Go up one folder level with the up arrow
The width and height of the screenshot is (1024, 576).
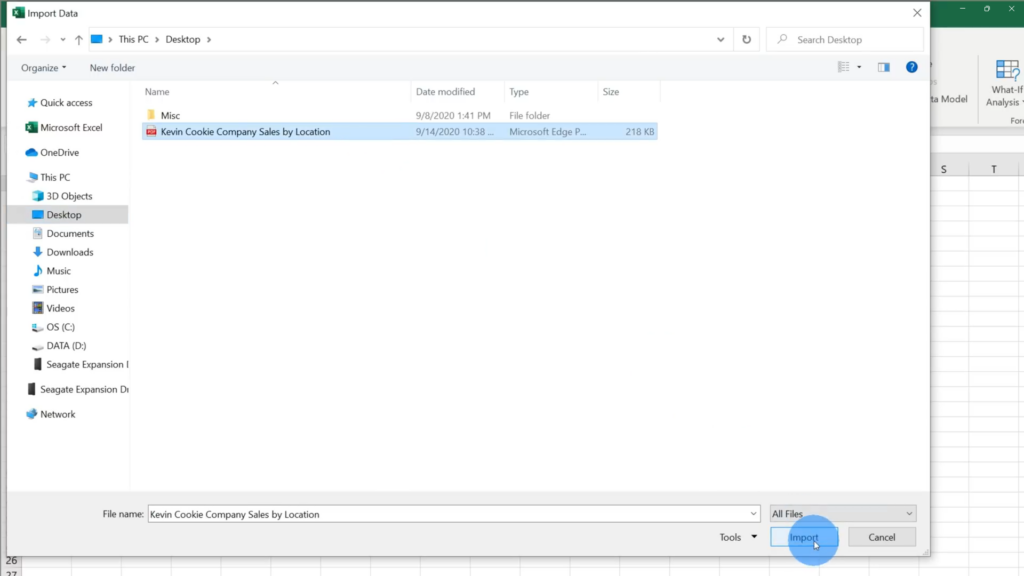coord(77,39)
